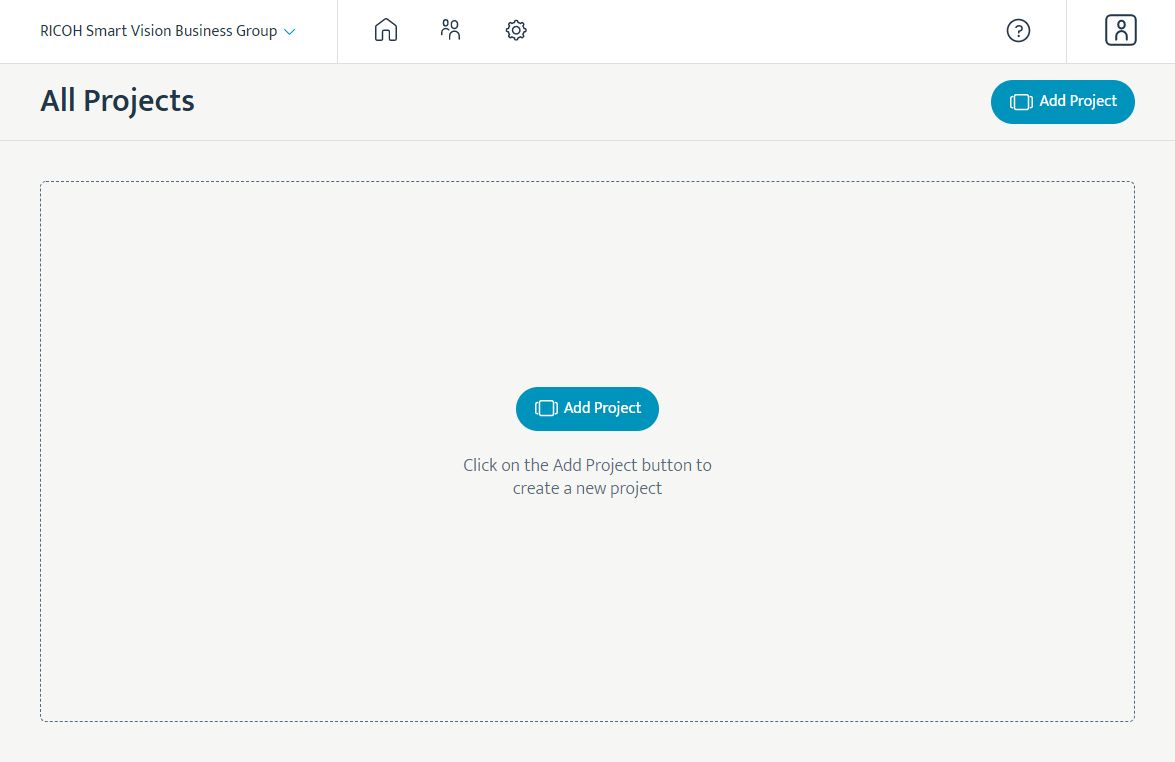Select the All Projects page heading

tap(117, 101)
